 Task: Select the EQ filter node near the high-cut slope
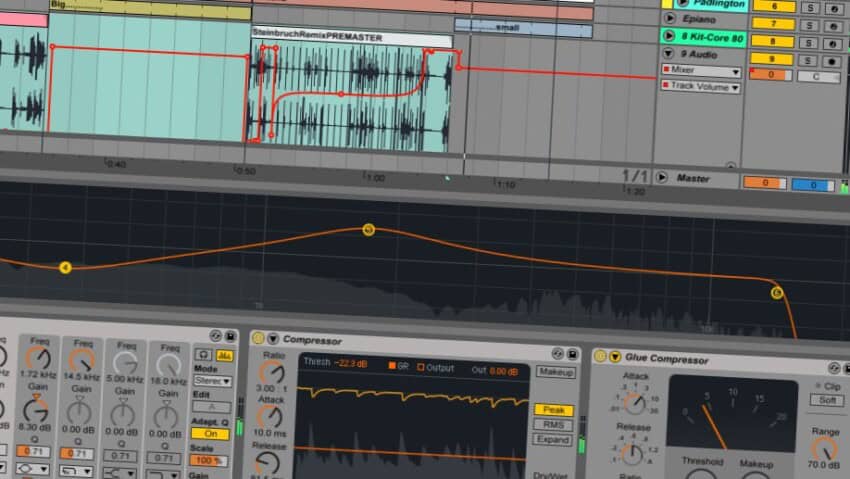pos(777,293)
